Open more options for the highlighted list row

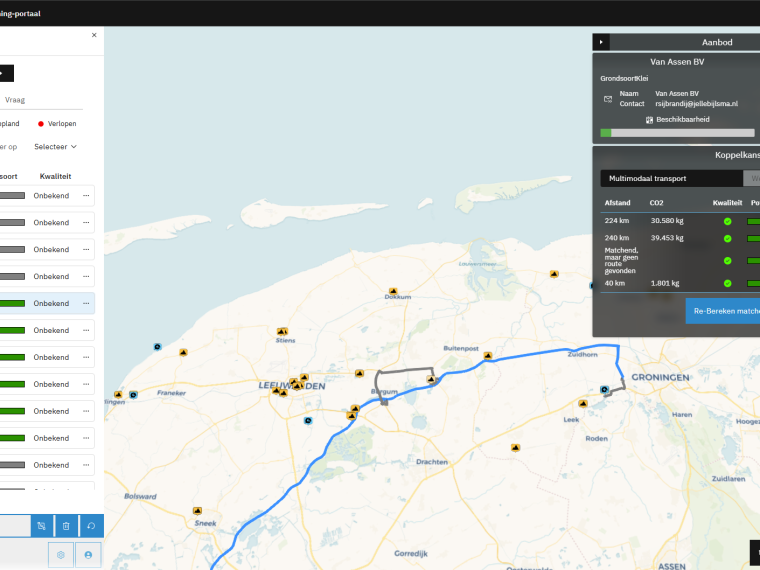point(86,303)
